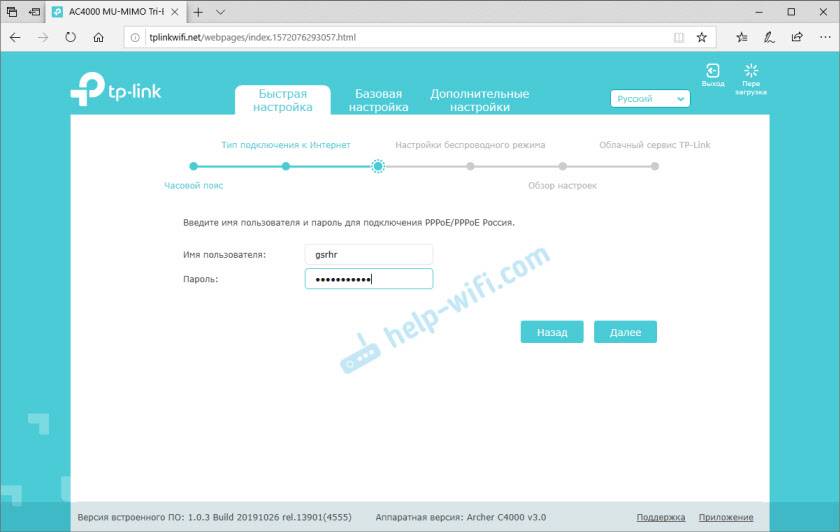Click the Настройки беспроводного режима step dot
Viewport: 840px width, 532px height.
coord(470,166)
